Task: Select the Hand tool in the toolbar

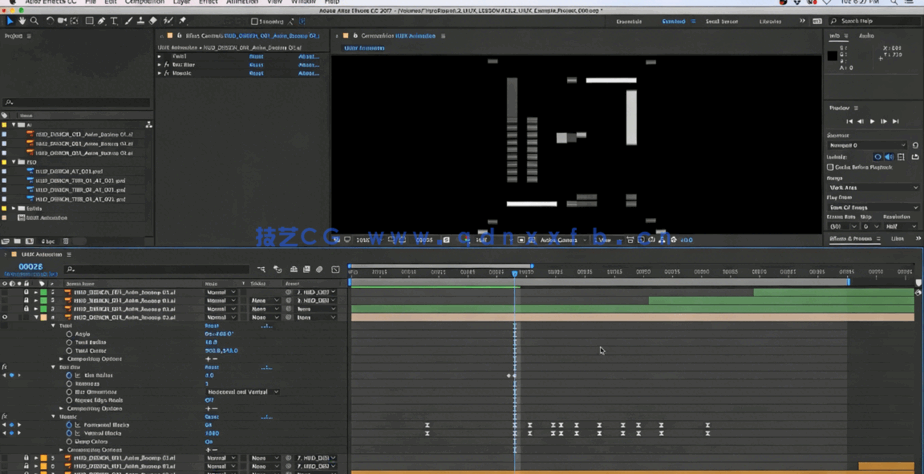Action: (22, 20)
